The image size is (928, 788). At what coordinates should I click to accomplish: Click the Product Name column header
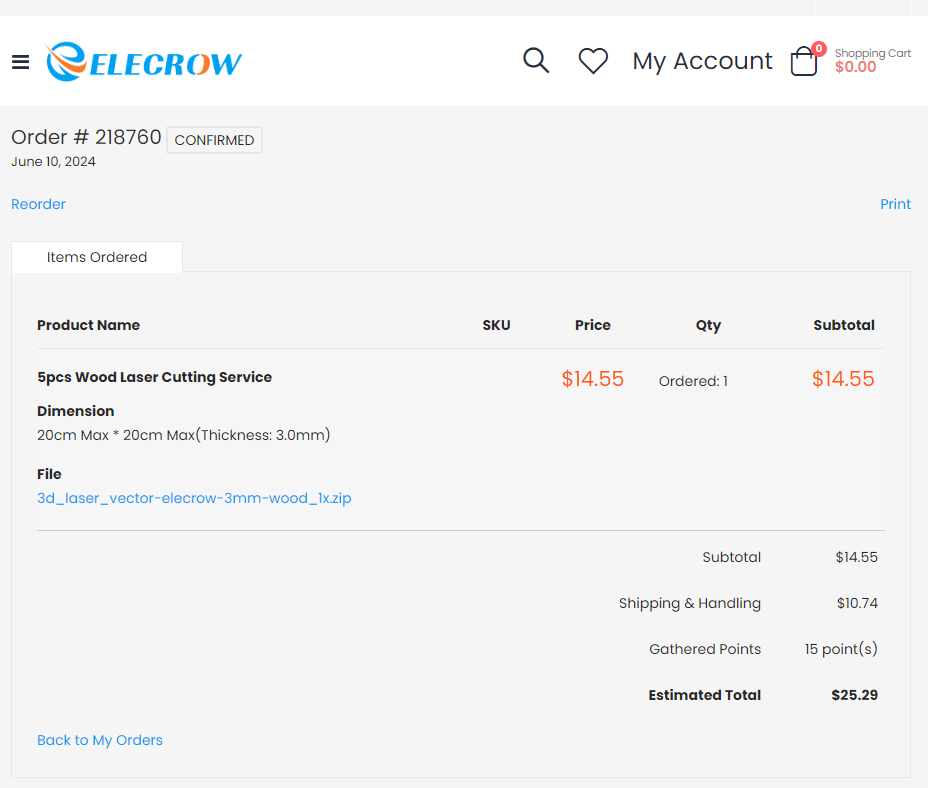click(88, 325)
